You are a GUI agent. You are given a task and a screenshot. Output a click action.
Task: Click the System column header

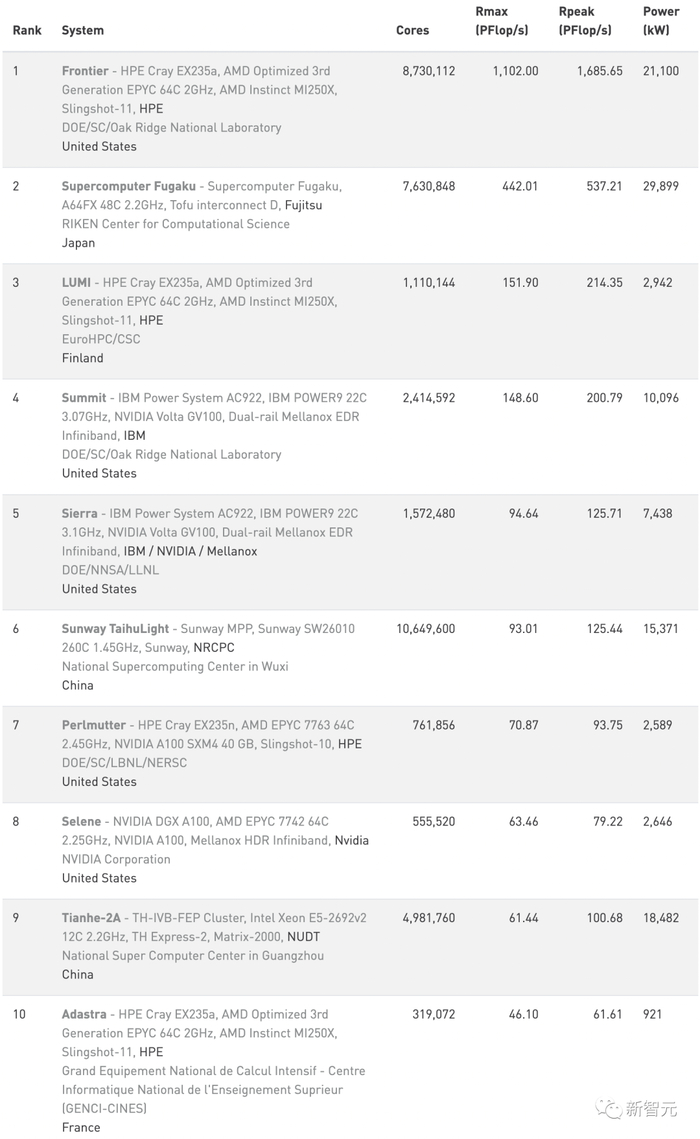pos(83,31)
